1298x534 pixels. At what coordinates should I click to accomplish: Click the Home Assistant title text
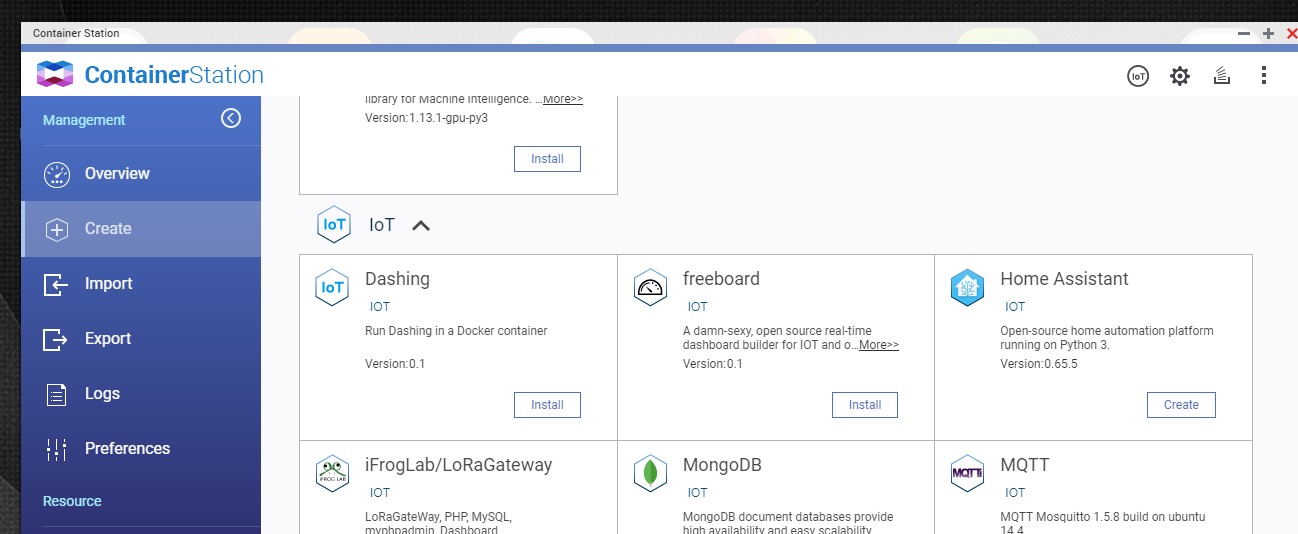click(1064, 279)
